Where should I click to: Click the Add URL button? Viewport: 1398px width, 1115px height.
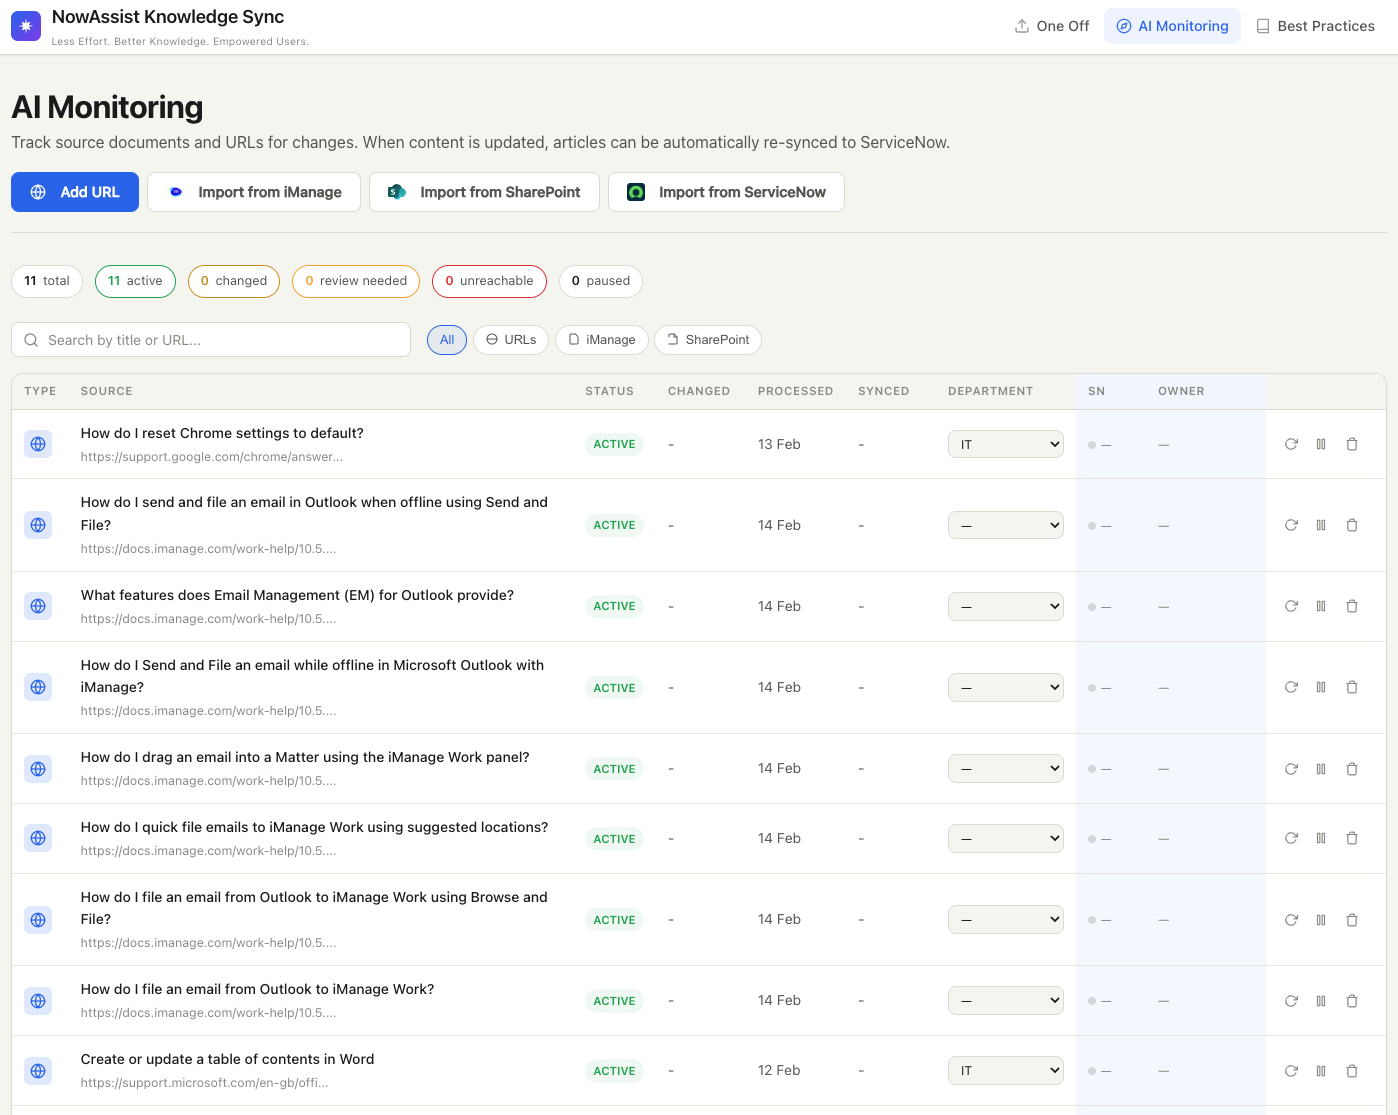74,191
